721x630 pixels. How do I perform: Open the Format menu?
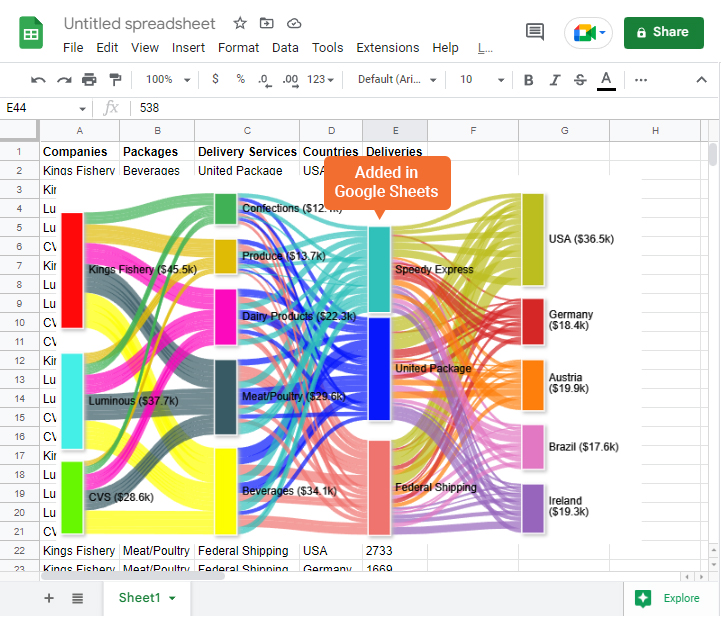tap(238, 48)
